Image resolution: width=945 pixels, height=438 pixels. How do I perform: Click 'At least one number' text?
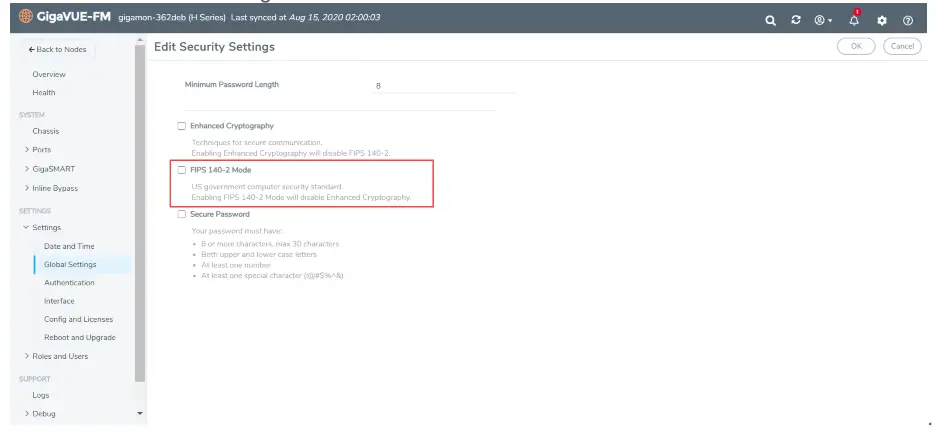pos(236,265)
